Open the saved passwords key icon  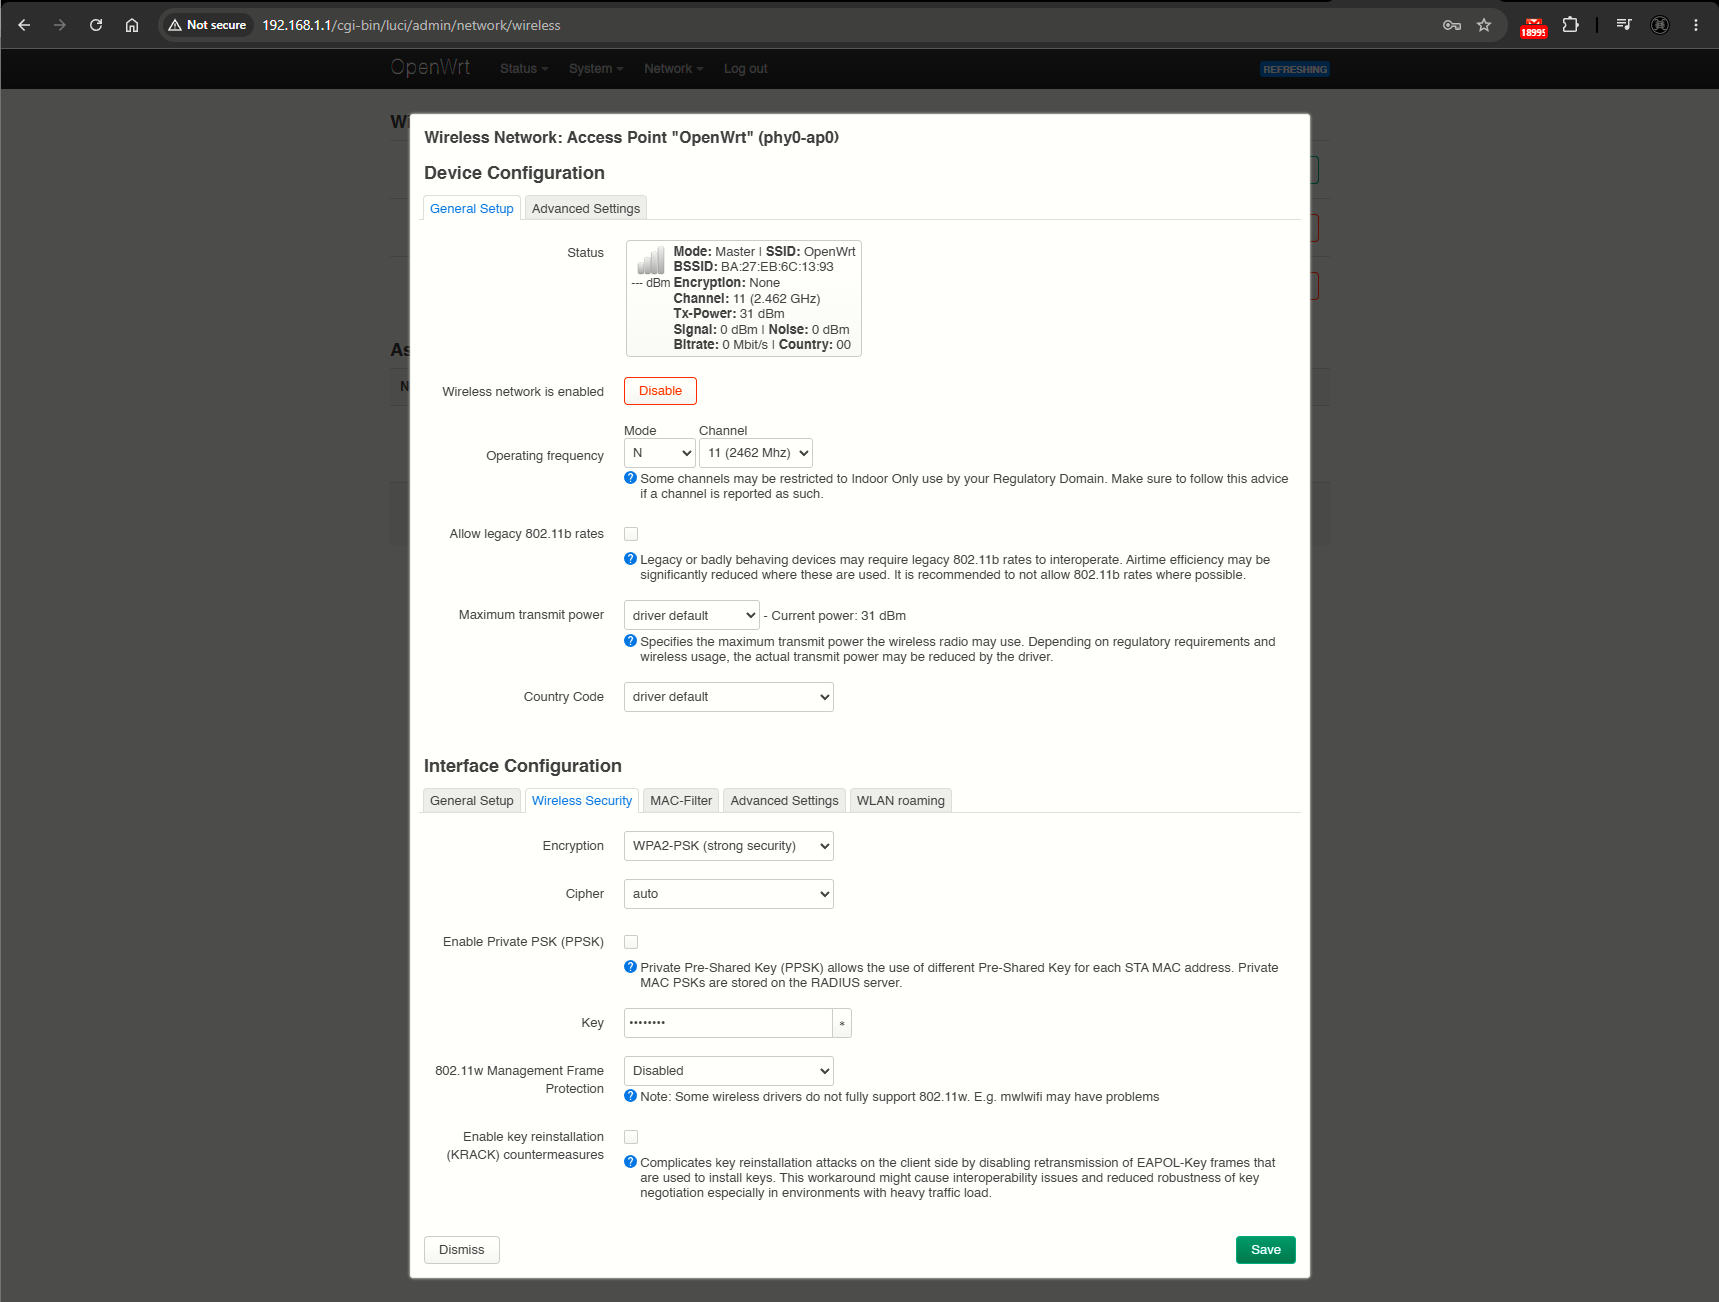point(1452,25)
